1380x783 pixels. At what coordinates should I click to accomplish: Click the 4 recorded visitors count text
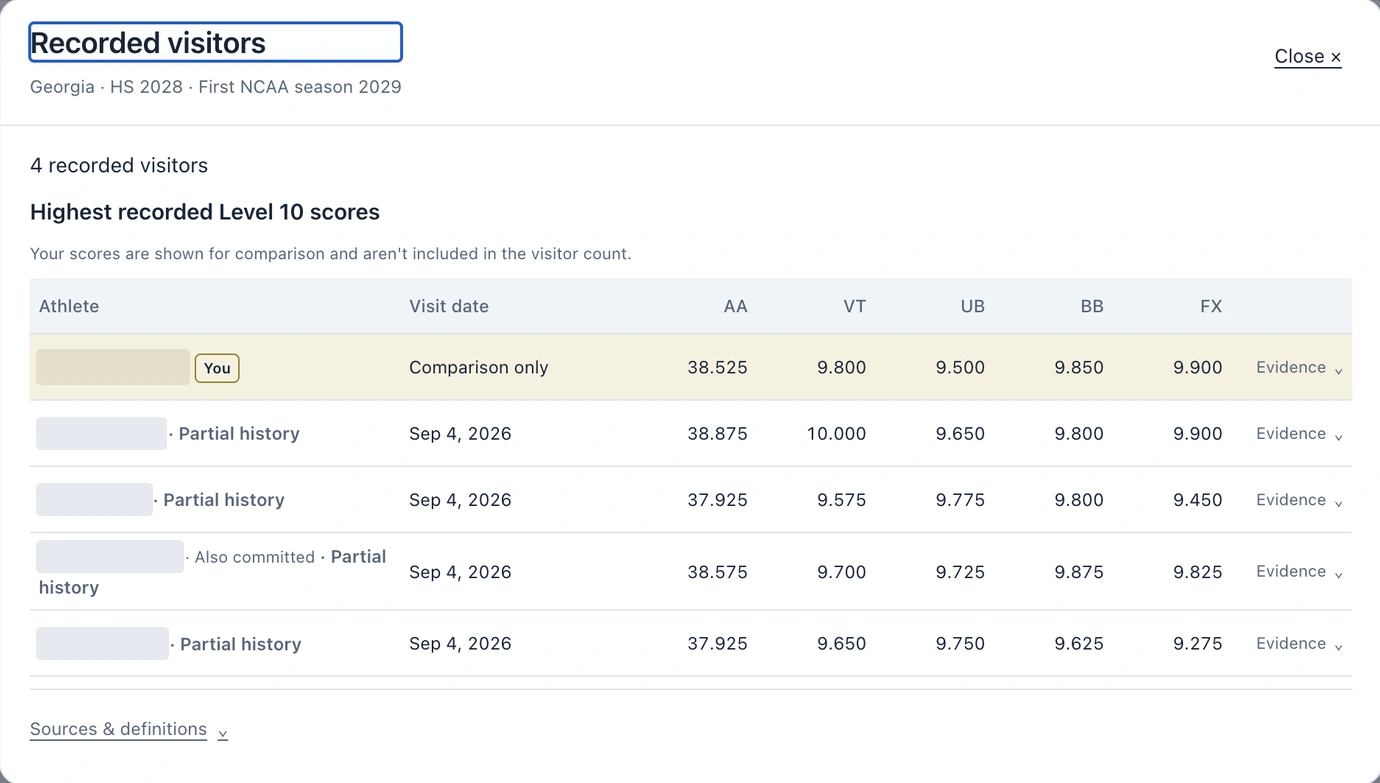pyautogui.click(x=119, y=166)
